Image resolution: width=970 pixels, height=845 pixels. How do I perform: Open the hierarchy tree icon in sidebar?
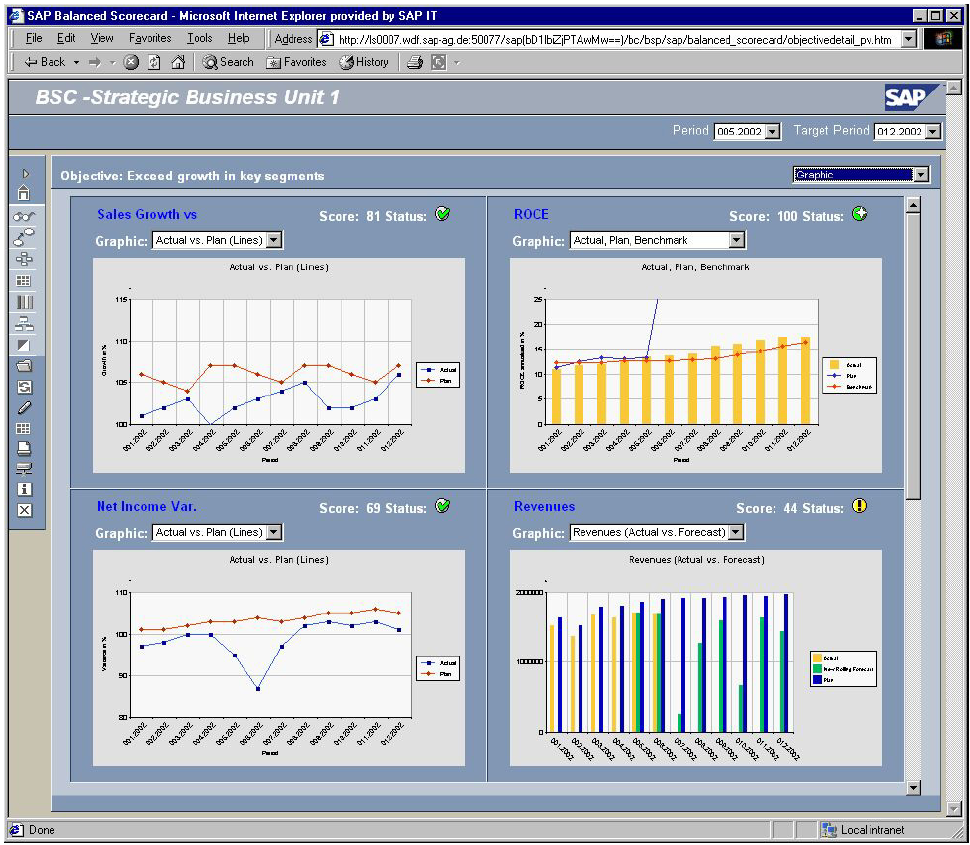point(24,324)
